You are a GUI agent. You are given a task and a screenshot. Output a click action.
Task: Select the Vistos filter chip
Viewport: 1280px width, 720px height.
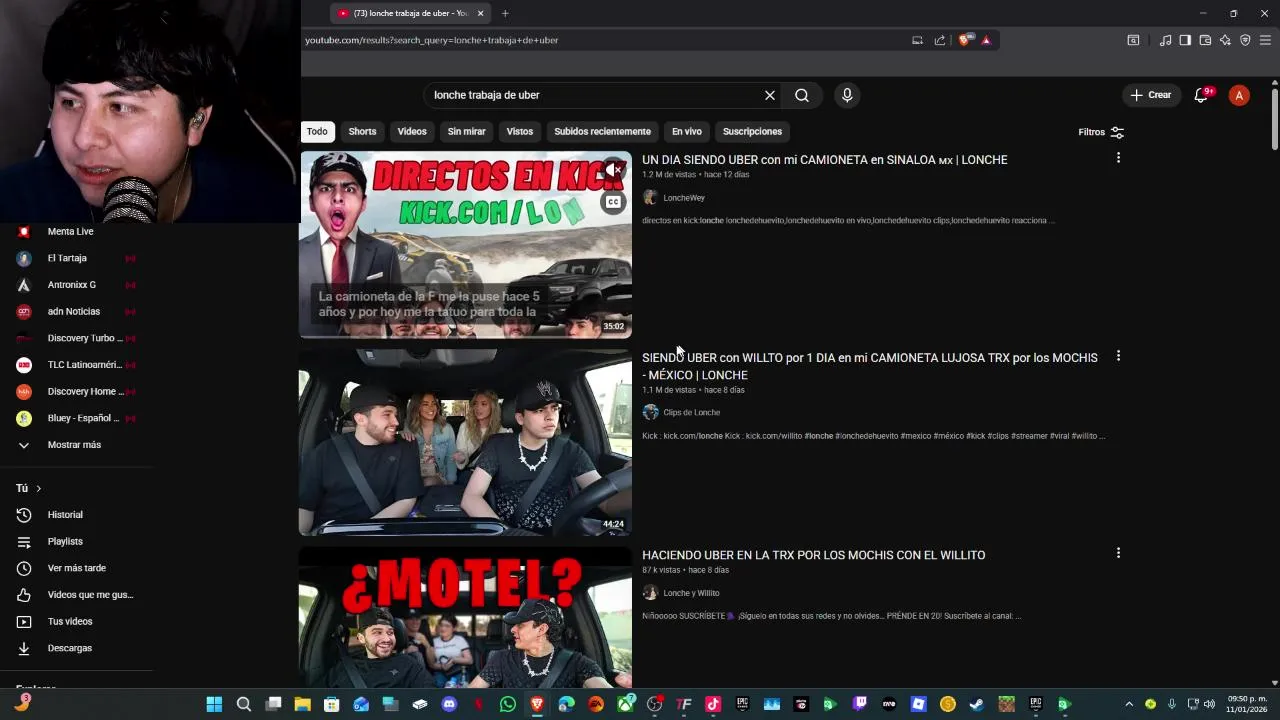(x=520, y=131)
